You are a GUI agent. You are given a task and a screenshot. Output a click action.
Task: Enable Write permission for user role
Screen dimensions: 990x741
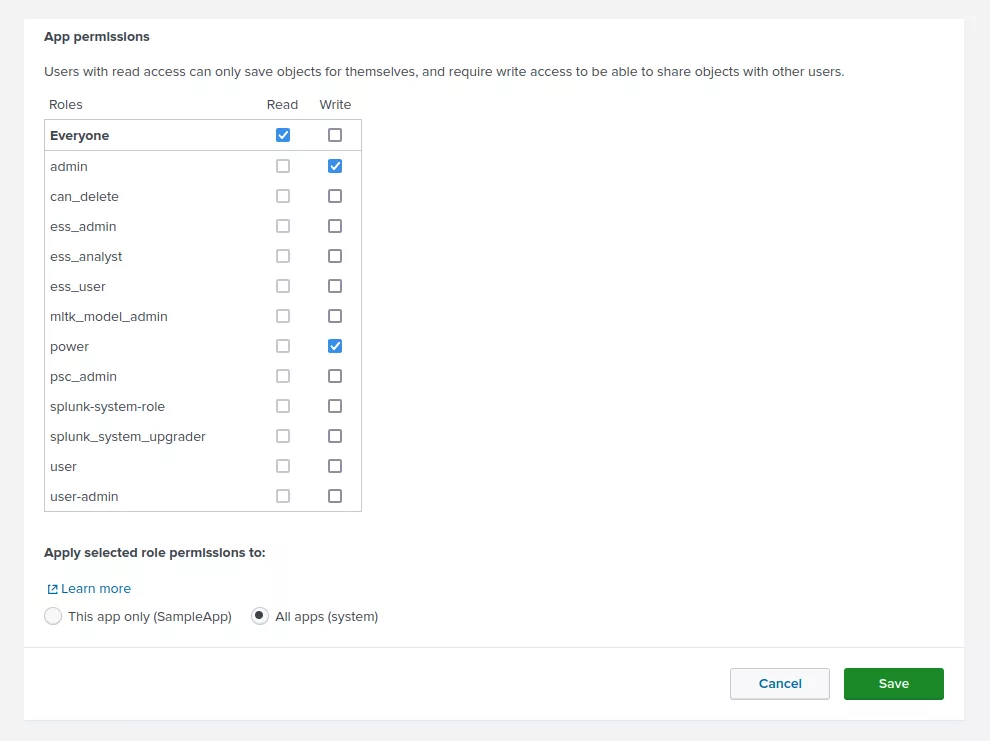(335, 466)
